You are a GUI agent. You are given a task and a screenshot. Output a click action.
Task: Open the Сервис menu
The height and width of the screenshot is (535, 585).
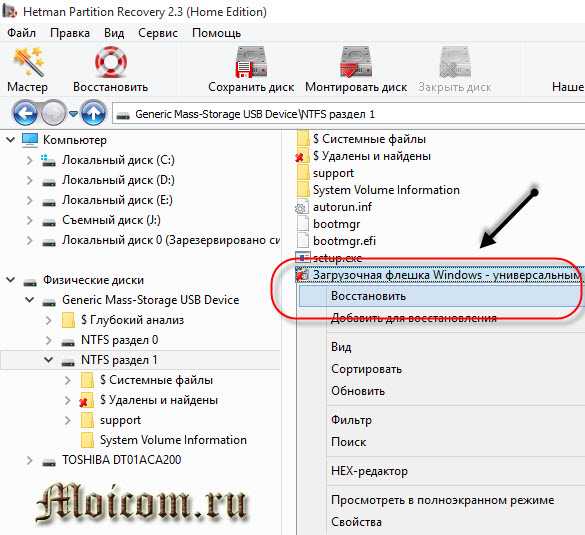click(158, 33)
